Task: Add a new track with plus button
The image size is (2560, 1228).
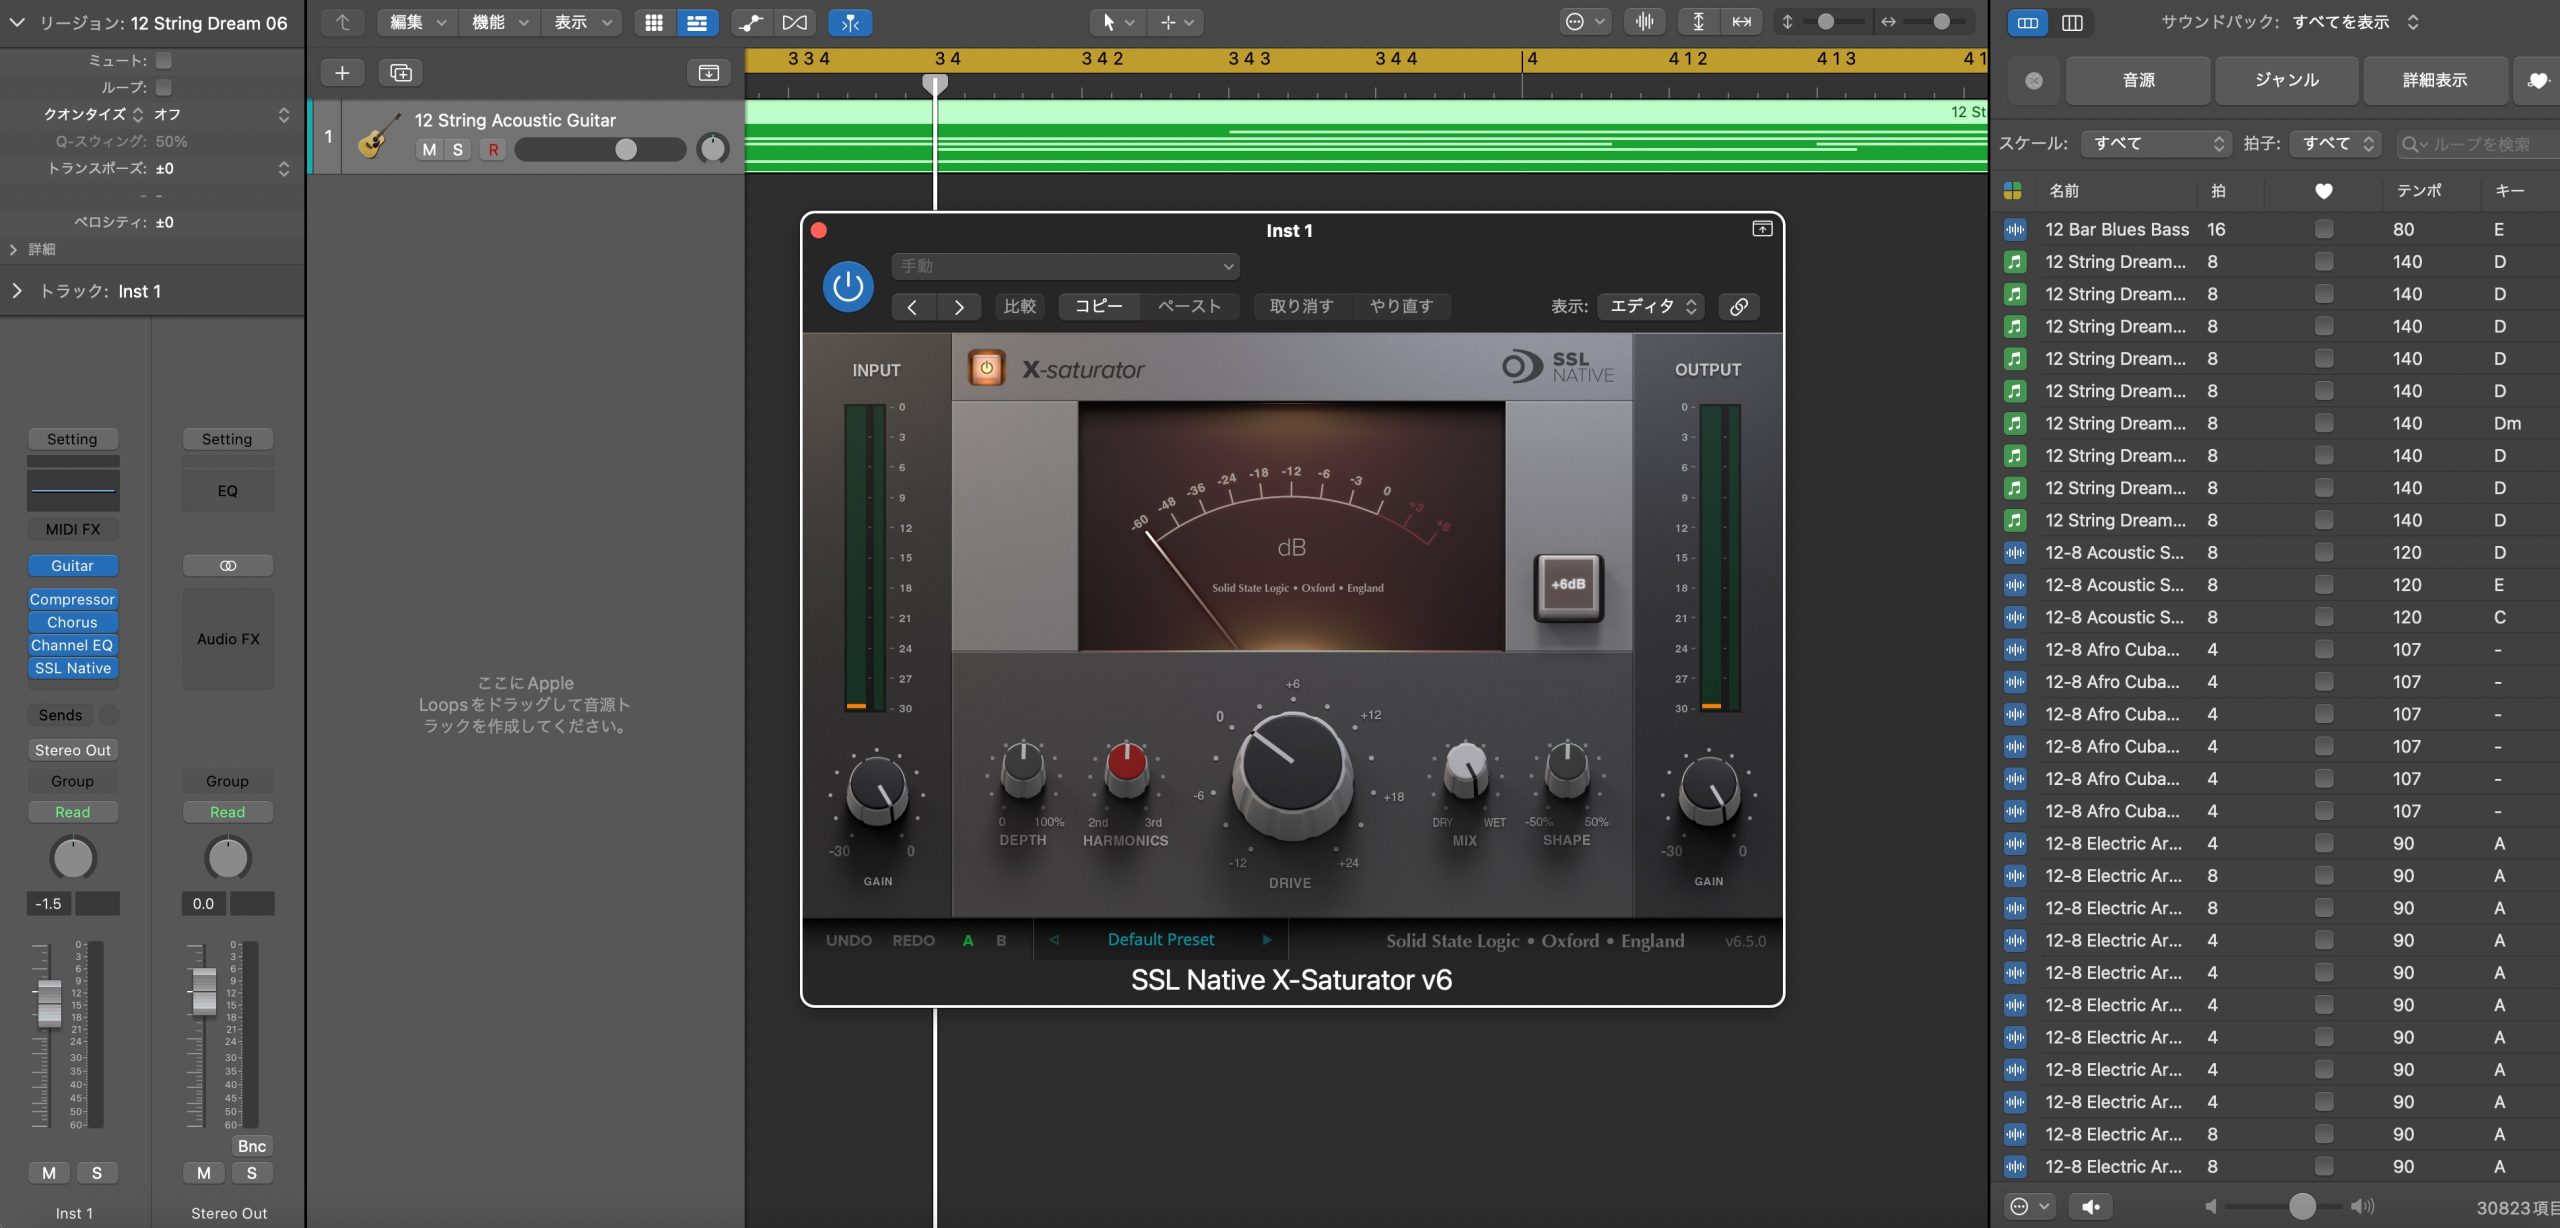Action: pyautogui.click(x=342, y=73)
